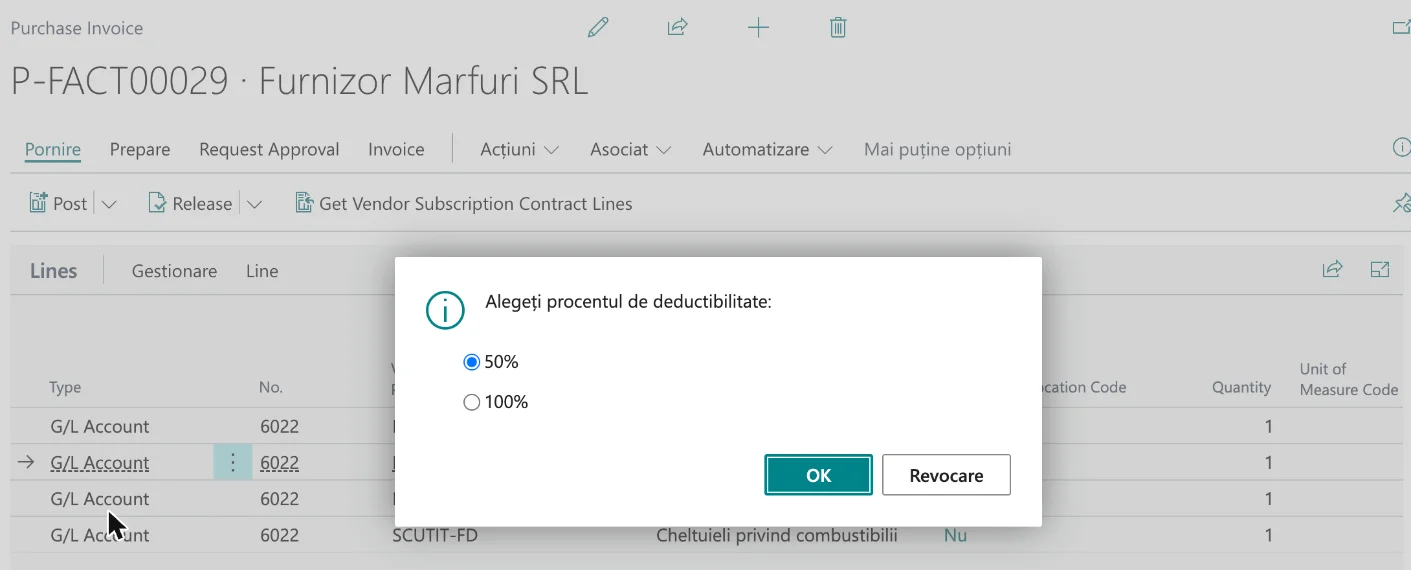Viewport: 1411px width, 570px height.
Task: Confirm the dialog with OK
Action: [x=818, y=475]
